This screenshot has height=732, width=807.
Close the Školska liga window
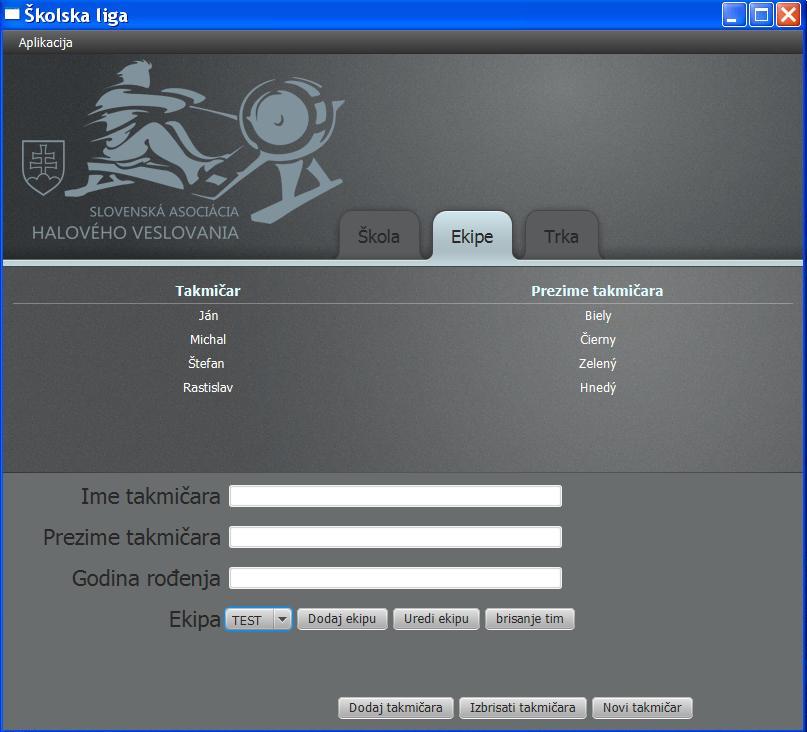point(788,14)
